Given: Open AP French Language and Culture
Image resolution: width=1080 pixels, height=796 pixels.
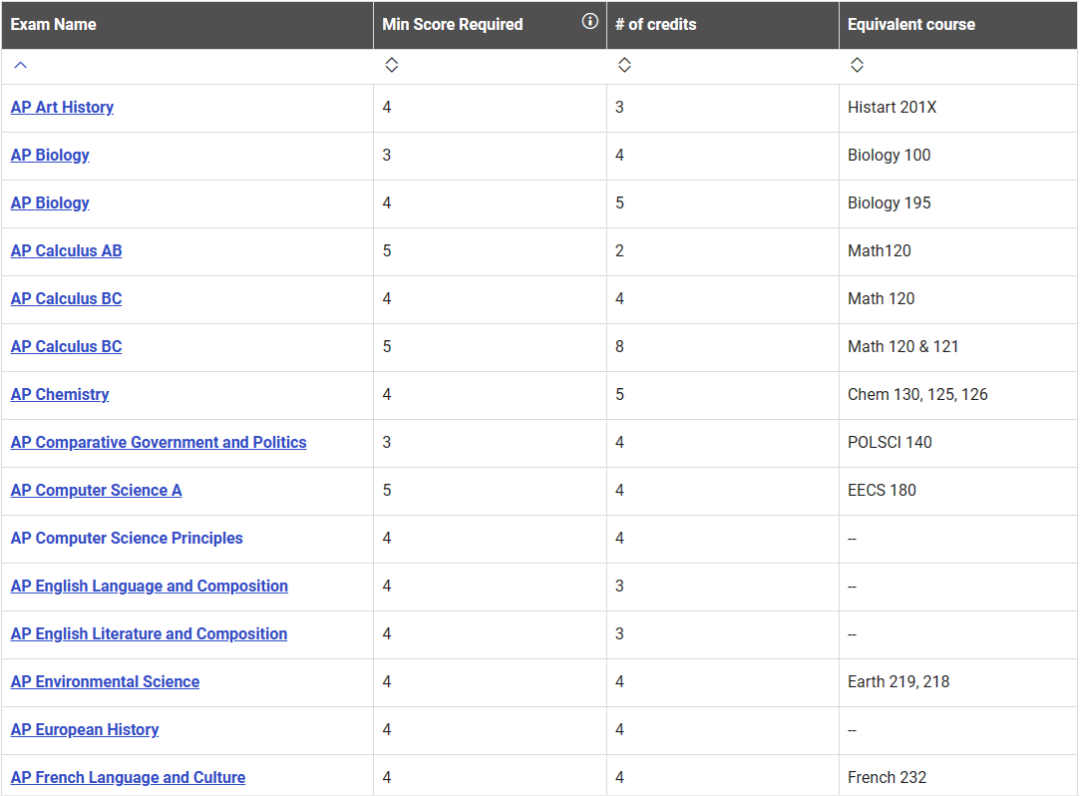Looking at the screenshot, I should click(x=128, y=778).
